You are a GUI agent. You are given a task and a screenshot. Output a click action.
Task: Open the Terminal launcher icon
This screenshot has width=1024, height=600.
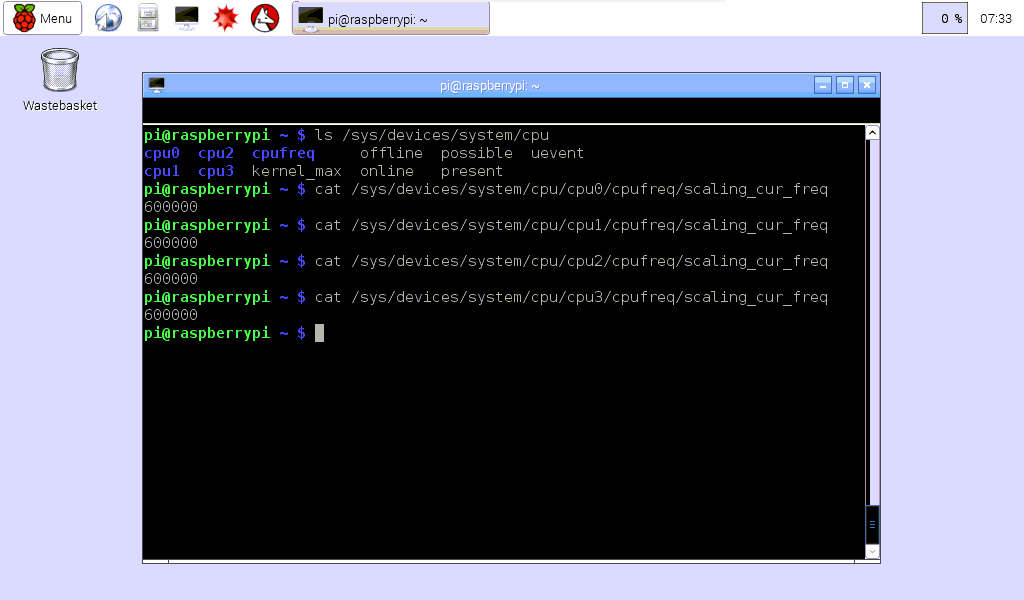(x=186, y=18)
